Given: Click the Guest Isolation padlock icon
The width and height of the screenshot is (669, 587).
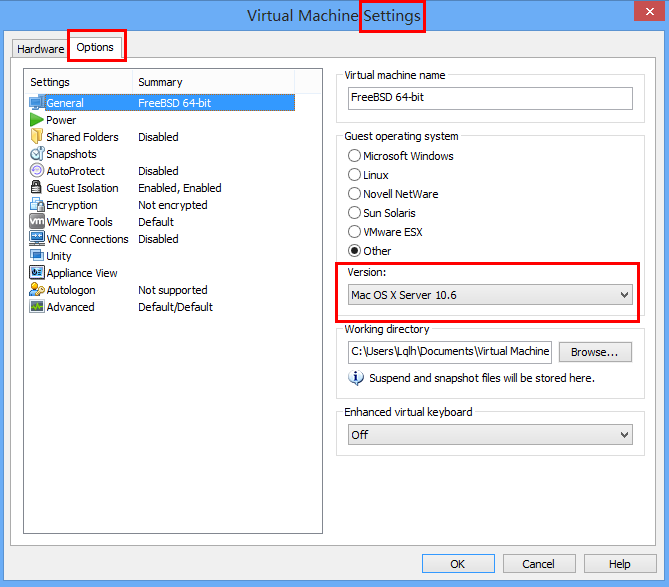Looking at the screenshot, I should click(x=37, y=188).
